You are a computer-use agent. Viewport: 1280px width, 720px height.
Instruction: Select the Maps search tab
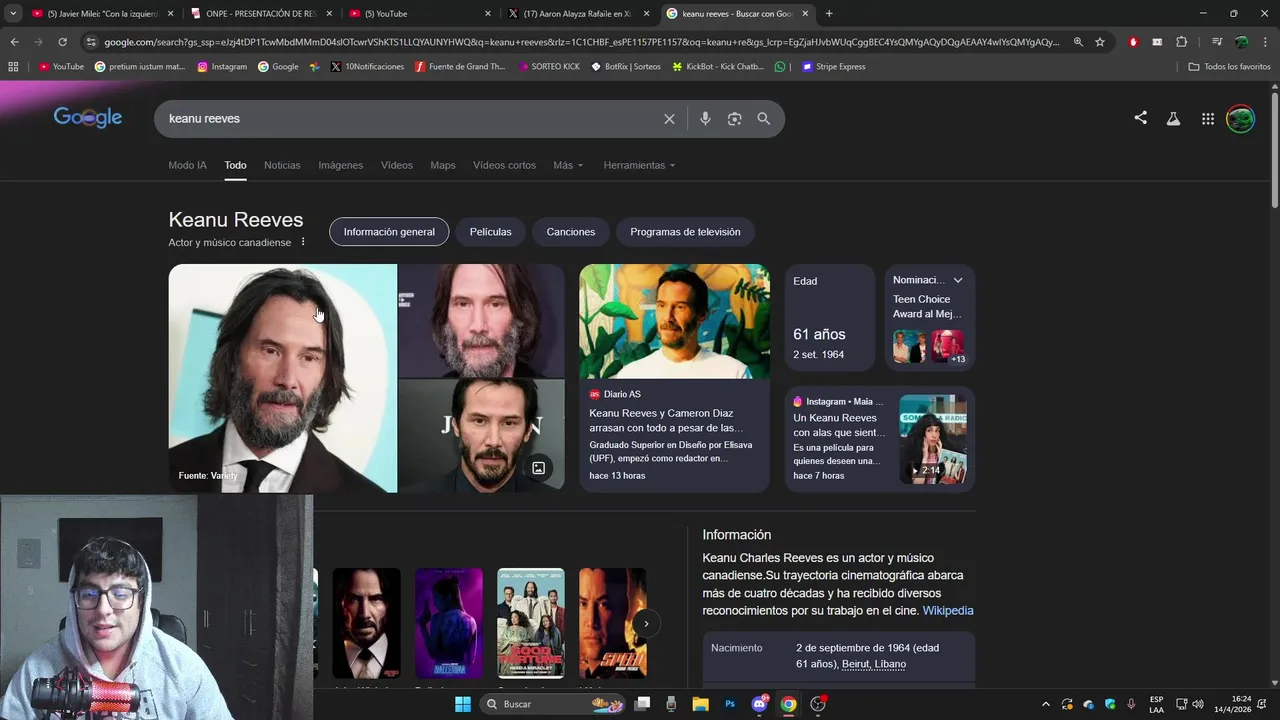pos(442,165)
